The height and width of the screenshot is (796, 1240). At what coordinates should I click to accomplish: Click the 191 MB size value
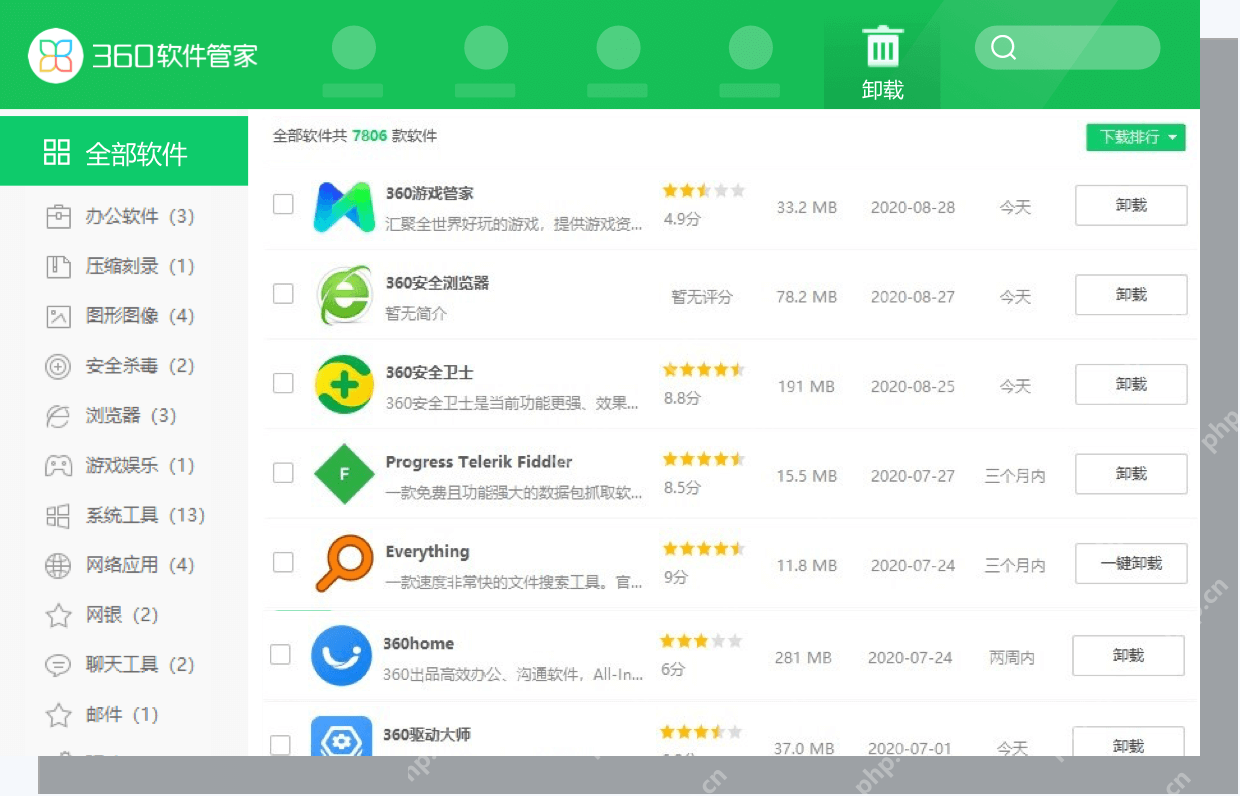[807, 386]
